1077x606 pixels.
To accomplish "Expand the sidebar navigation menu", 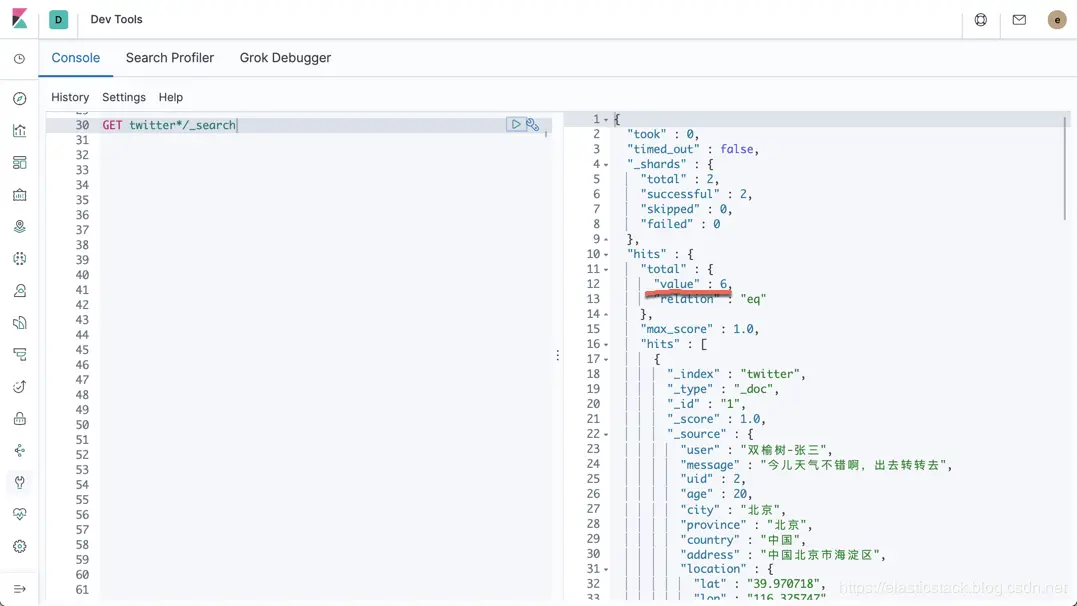I will (x=19, y=589).
